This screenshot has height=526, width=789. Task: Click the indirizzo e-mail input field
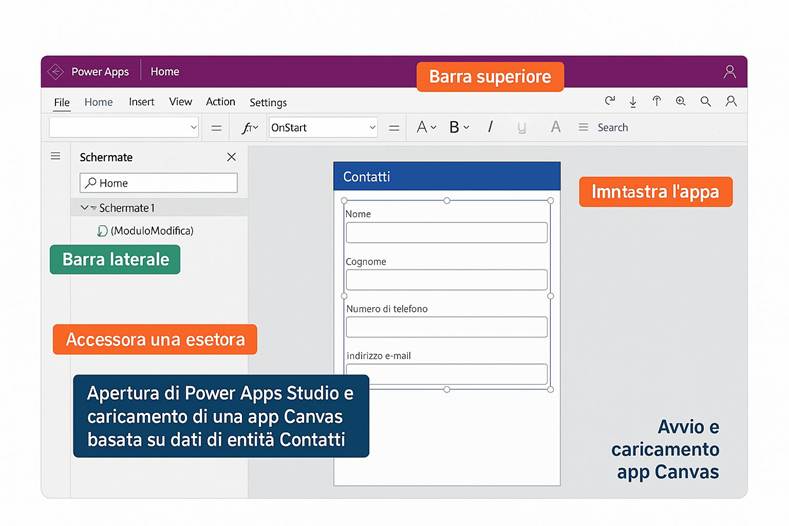coord(447,374)
